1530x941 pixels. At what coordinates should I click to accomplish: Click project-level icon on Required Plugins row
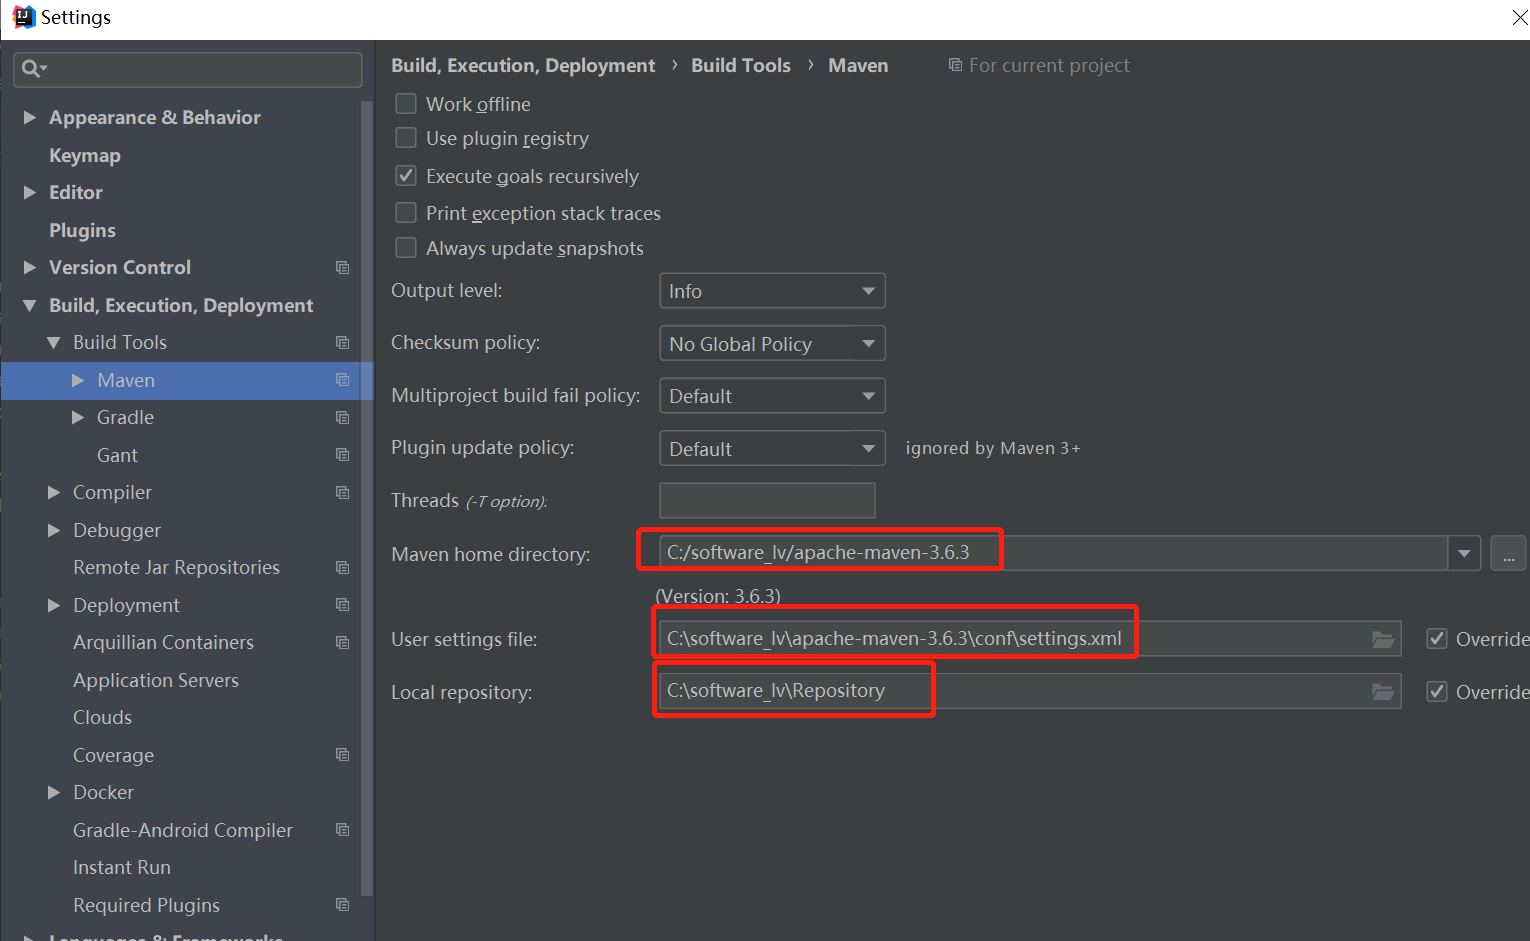click(x=343, y=905)
